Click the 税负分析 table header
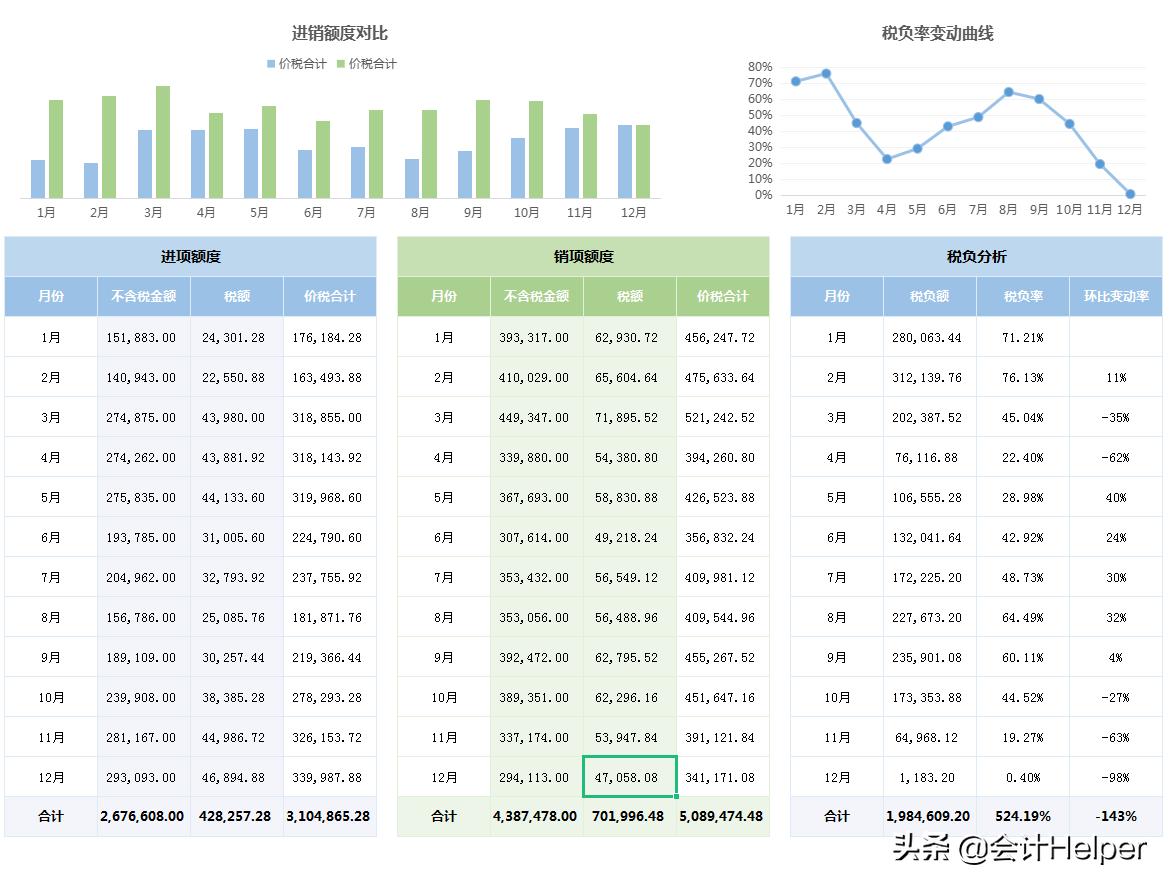Image resolution: width=1172 pixels, height=888 pixels. point(975,256)
